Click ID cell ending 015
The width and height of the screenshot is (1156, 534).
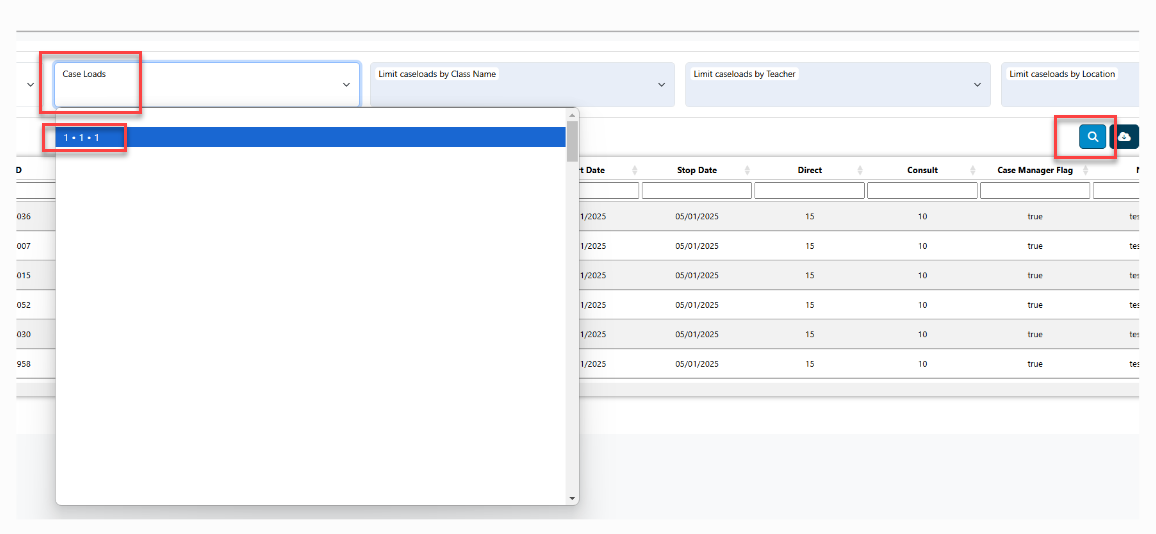(x=23, y=275)
